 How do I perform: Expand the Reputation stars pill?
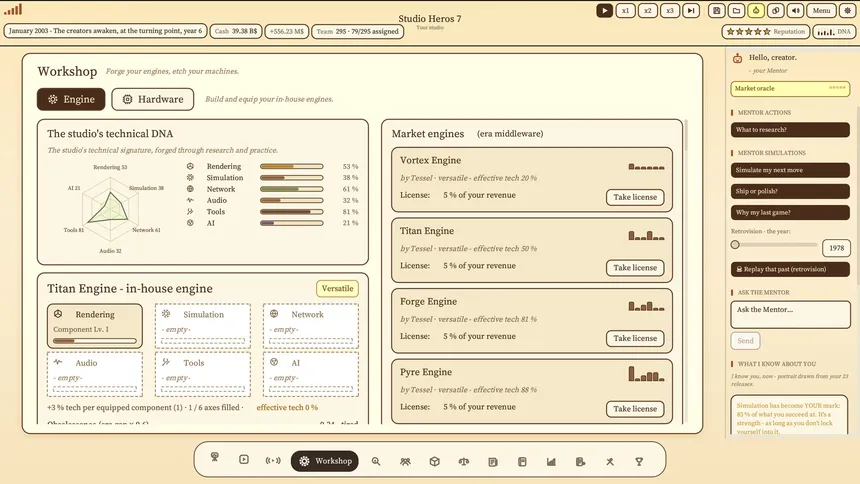click(x=765, y=32)
